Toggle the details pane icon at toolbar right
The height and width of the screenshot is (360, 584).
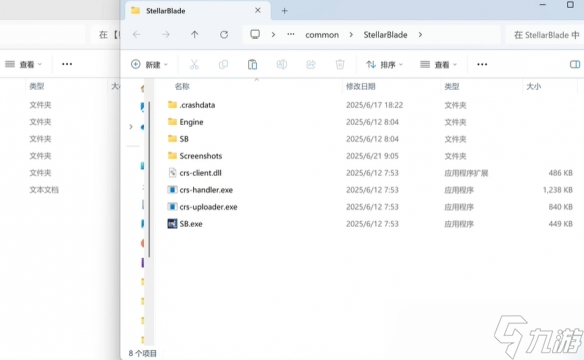(x=575, y=64)
